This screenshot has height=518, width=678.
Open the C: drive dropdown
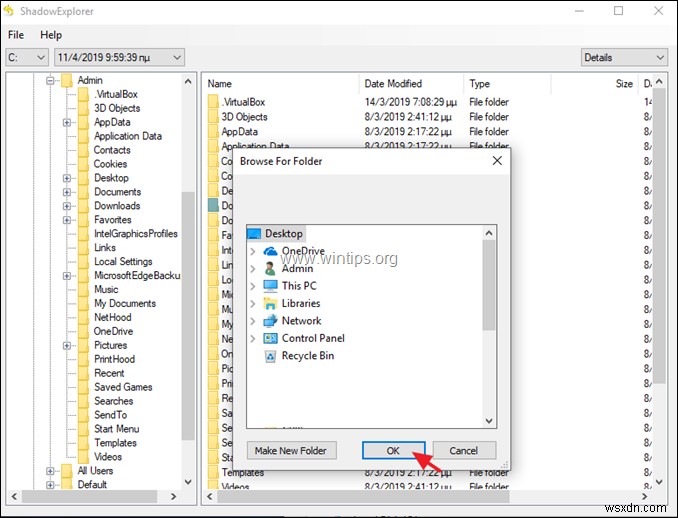tap(27, 57)
